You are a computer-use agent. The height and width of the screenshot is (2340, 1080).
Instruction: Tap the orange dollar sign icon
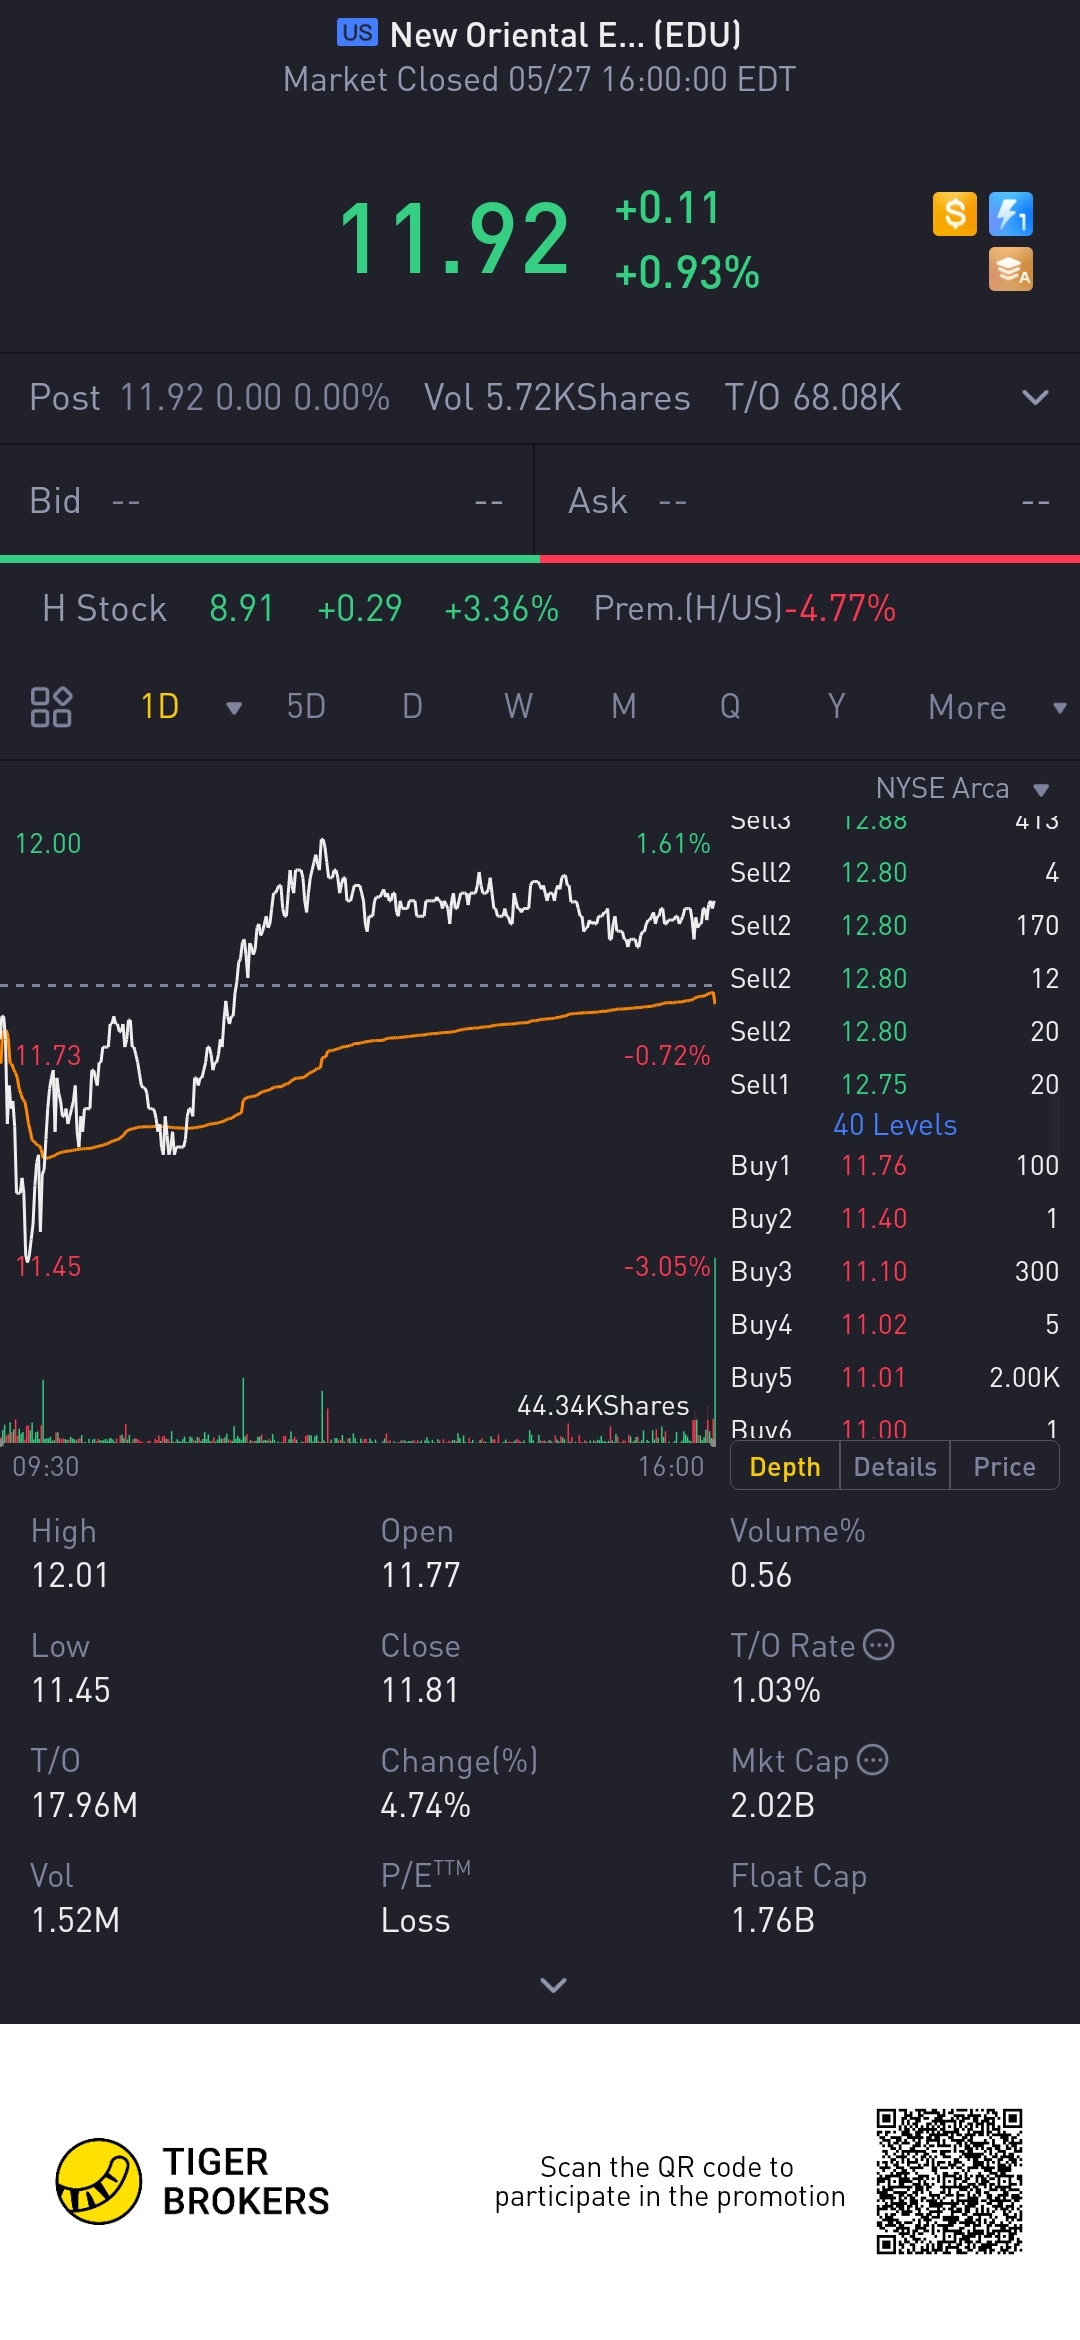(954, 214)
